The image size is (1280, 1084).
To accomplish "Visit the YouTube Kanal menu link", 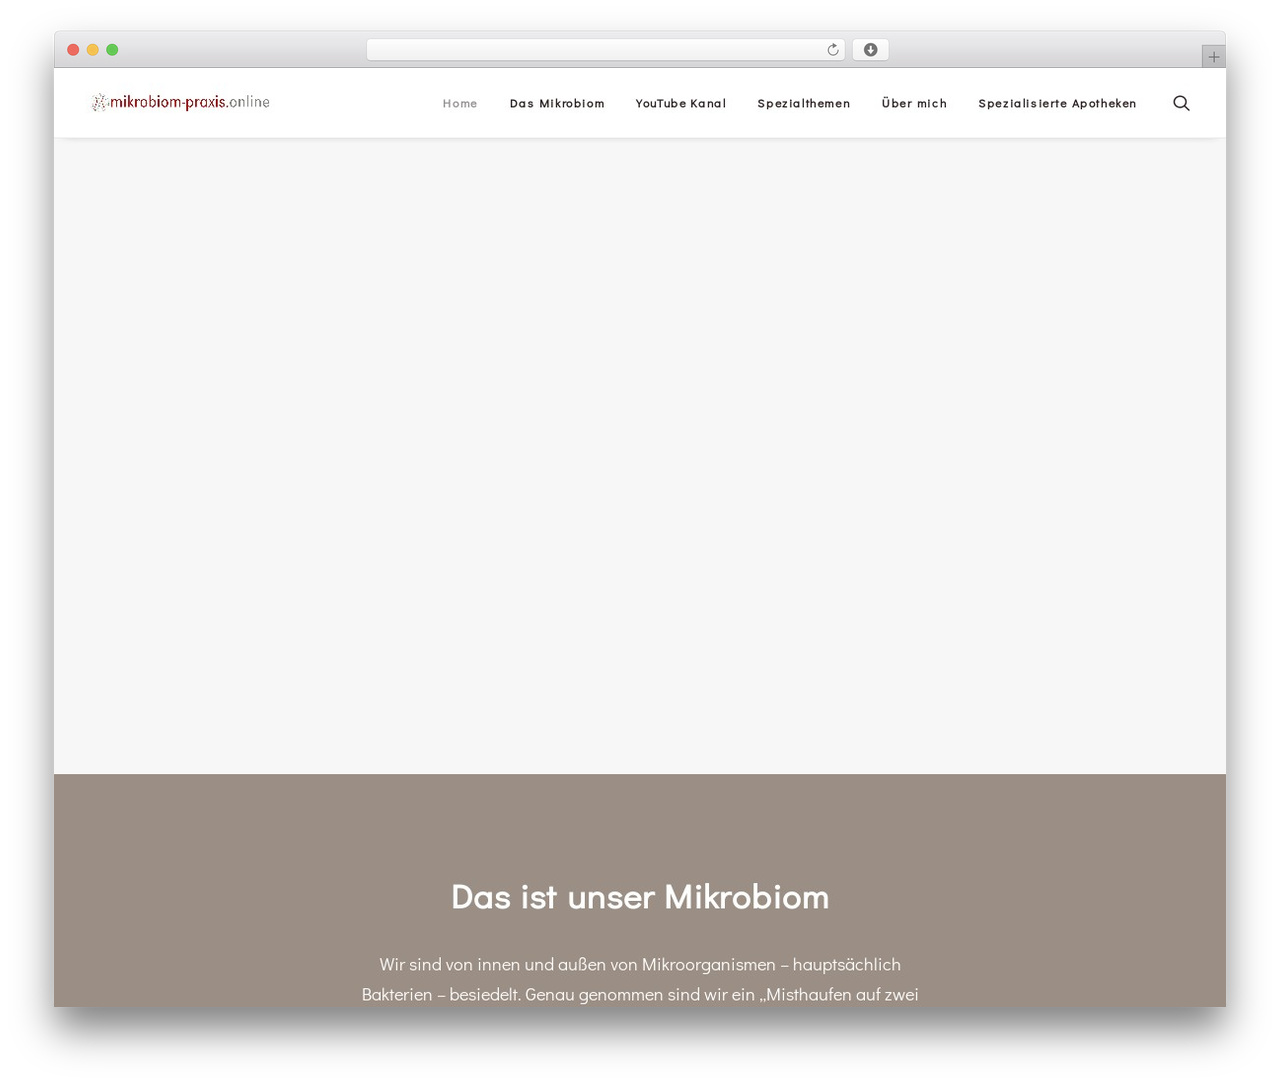I will pos(681,103).
